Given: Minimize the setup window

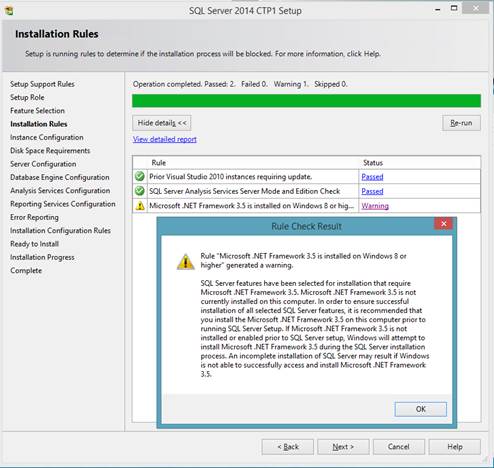Looking at the screenshot, I should [438, 9].
